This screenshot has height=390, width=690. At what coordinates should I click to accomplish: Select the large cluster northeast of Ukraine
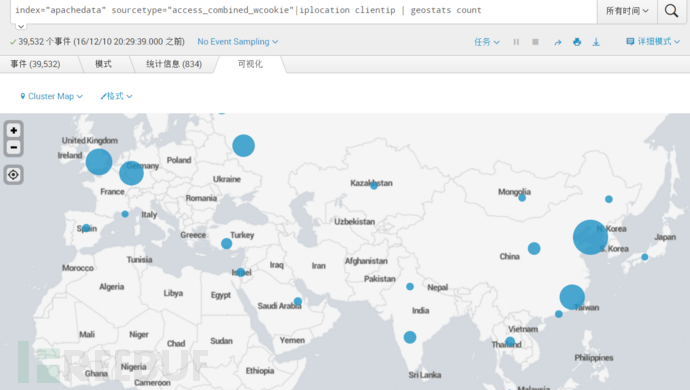coord(243,145)
